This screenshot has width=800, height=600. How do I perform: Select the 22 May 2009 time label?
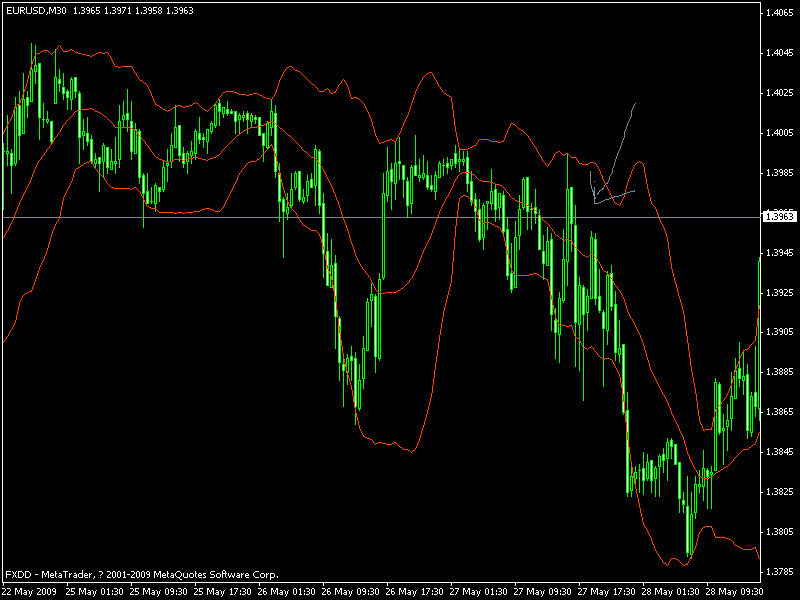(x=29, y=592)
